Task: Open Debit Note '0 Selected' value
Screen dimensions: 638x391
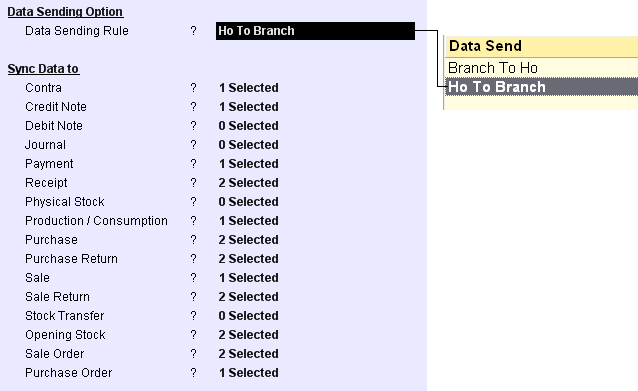Action: click(x=248, y=126)
